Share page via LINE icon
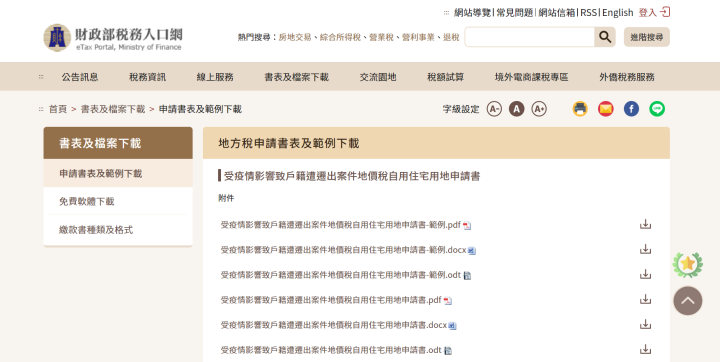The width and height of the screenshot is (720, 362). 657,109
